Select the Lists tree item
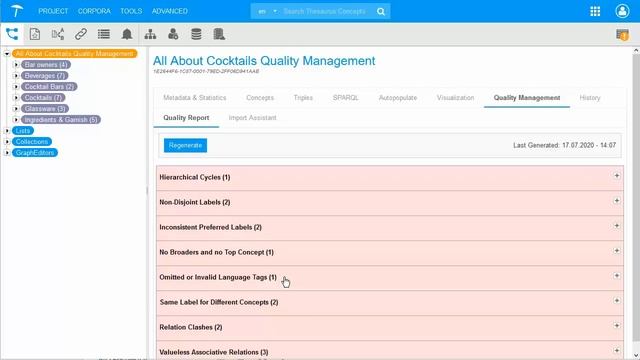This screenshot has height=360, width=640. (x=23, y=131)
